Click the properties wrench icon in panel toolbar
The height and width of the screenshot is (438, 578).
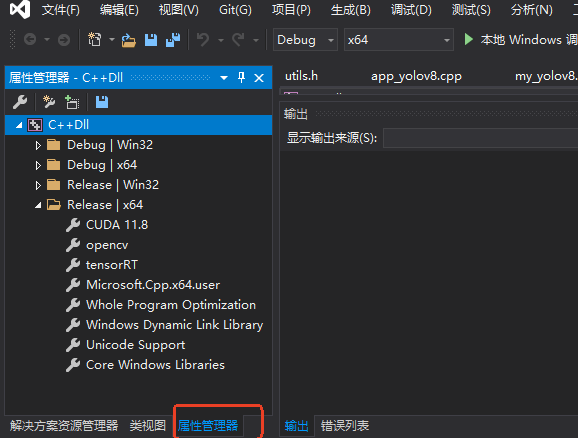coord(20,102)
